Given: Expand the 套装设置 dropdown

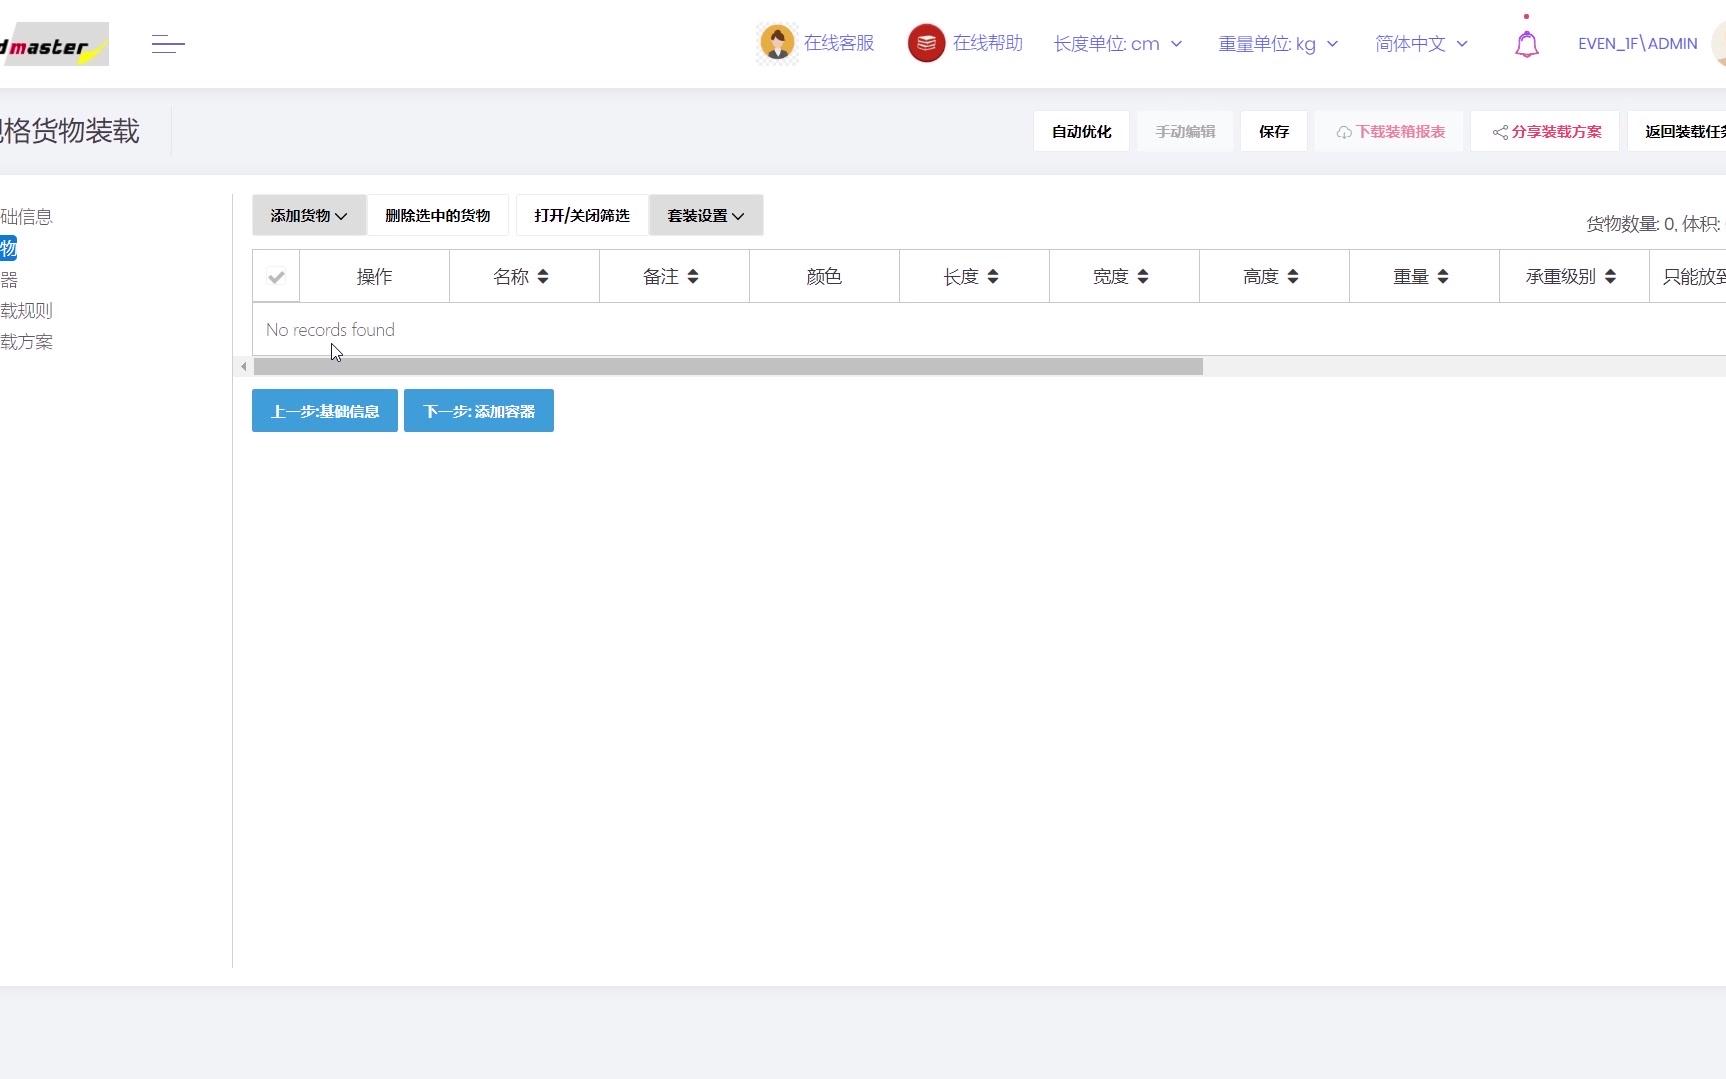Looking at the screenshot, I should tap(706, 215).
